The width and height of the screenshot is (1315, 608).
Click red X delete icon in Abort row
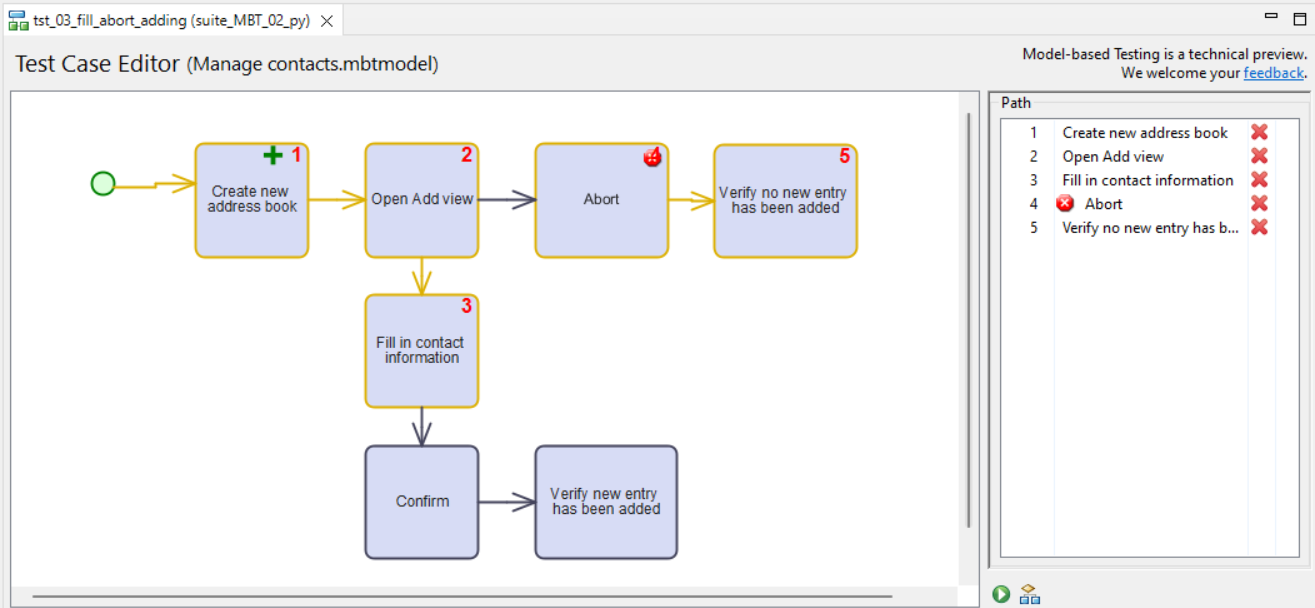(x=1259, y=203)
